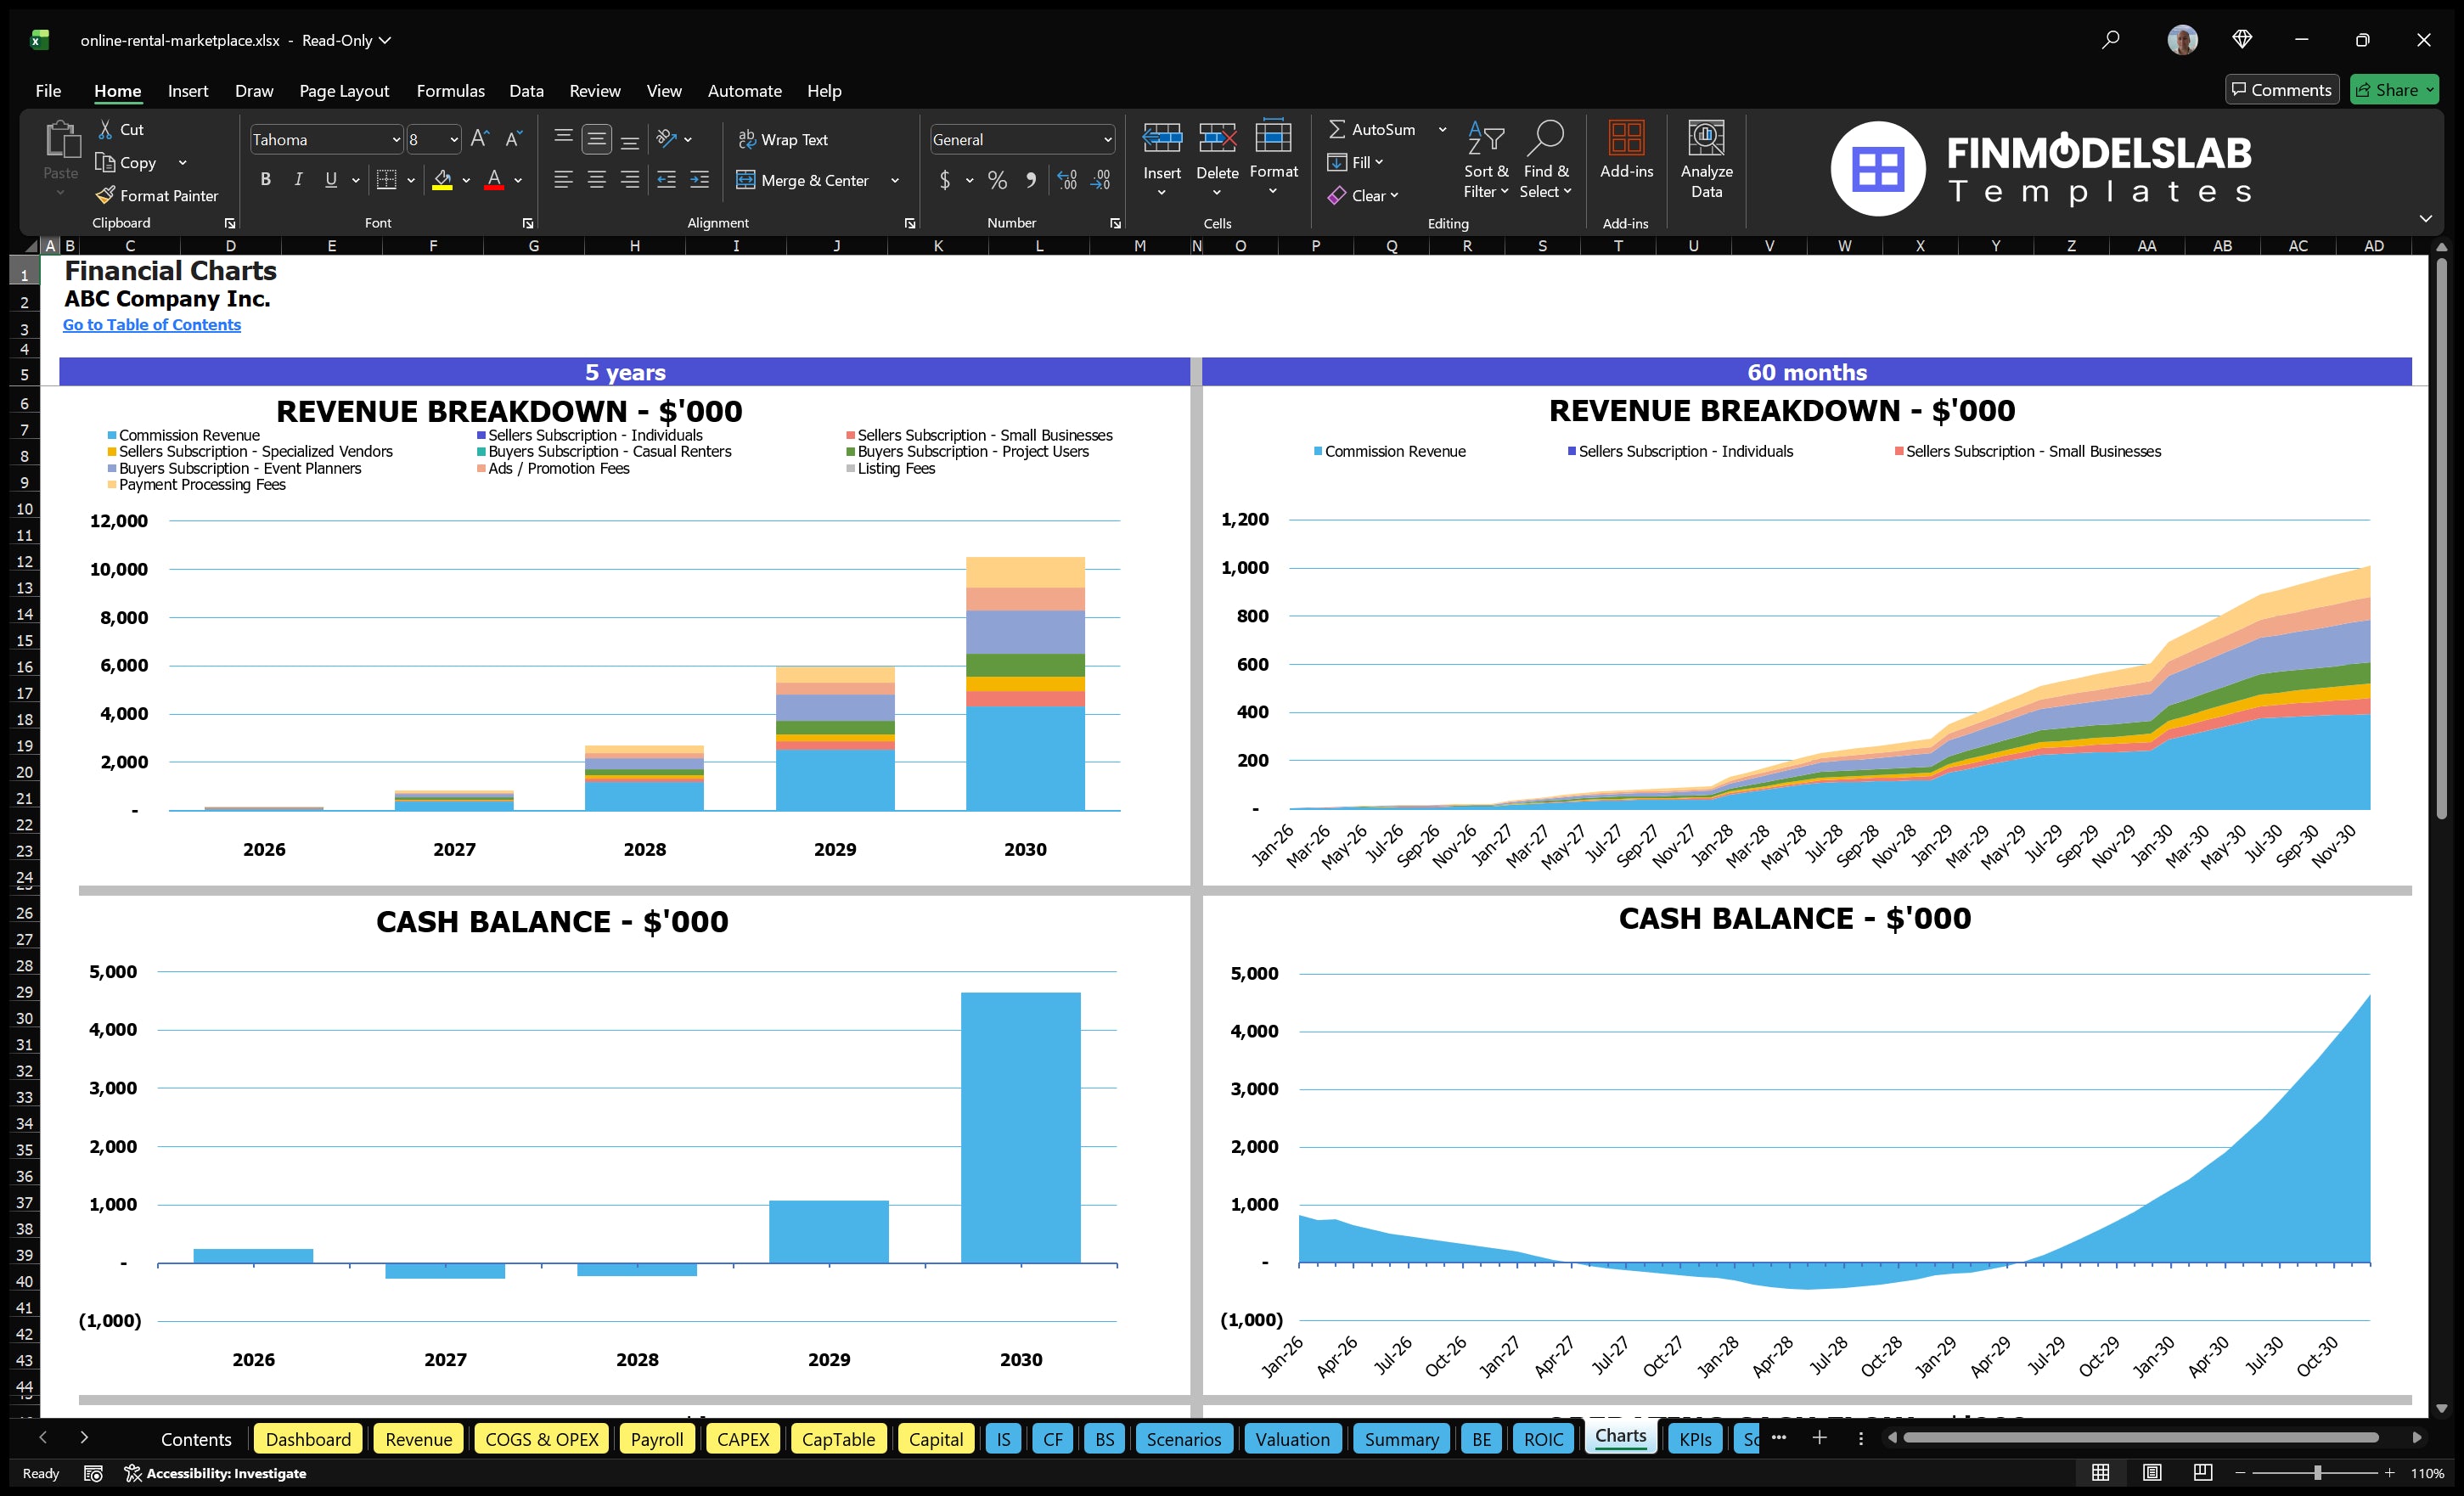This screenshot has height=1496, width=2464.
Task: Open the font name dropdown
Action: tap(396, 139)
